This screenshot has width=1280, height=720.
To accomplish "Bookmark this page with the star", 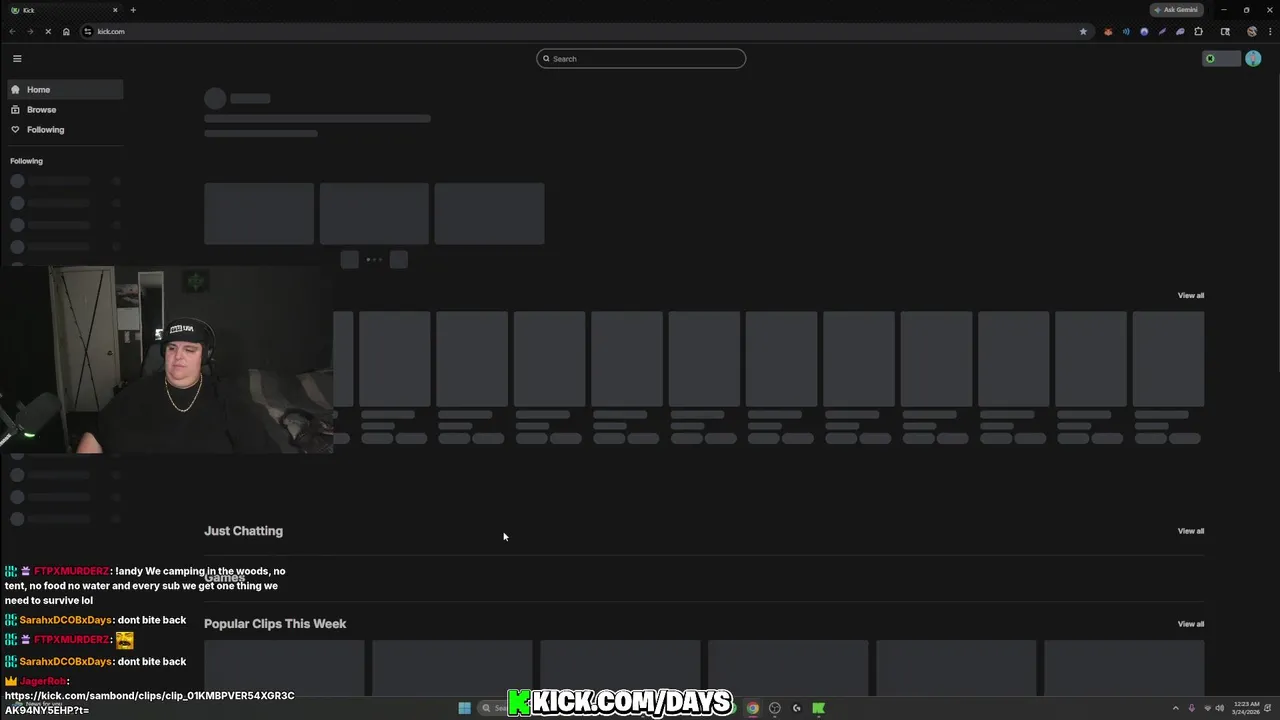I will [x=1083, y=32].
